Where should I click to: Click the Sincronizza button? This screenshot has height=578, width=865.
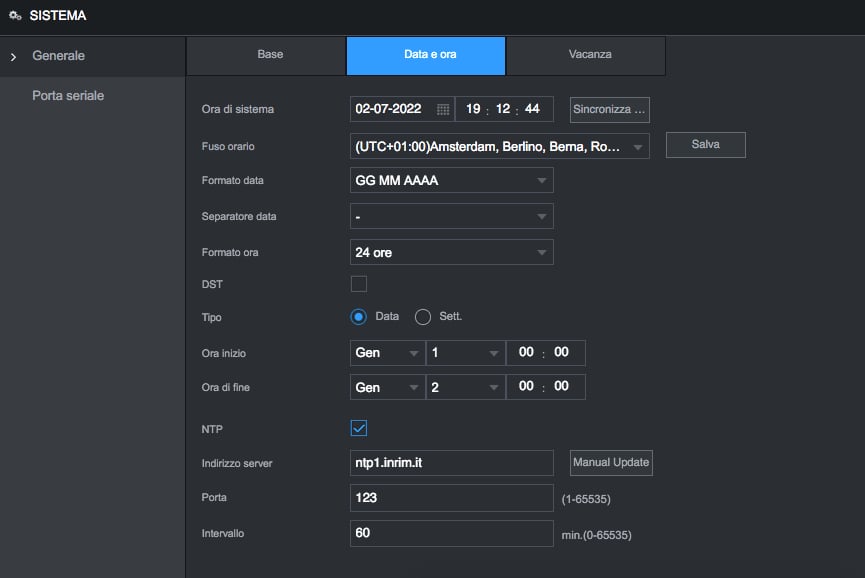coord(610,109)
